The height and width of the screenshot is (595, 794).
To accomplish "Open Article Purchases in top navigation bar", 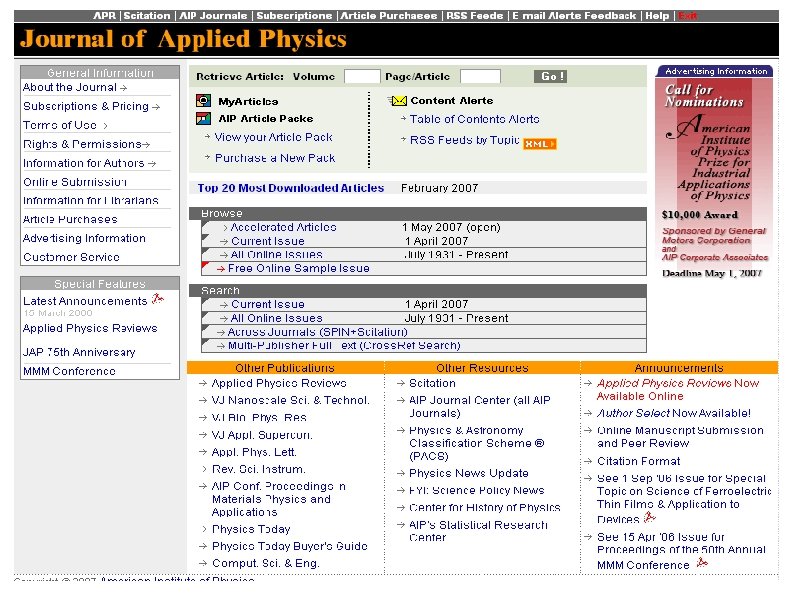I will click(x=389, y=16).
